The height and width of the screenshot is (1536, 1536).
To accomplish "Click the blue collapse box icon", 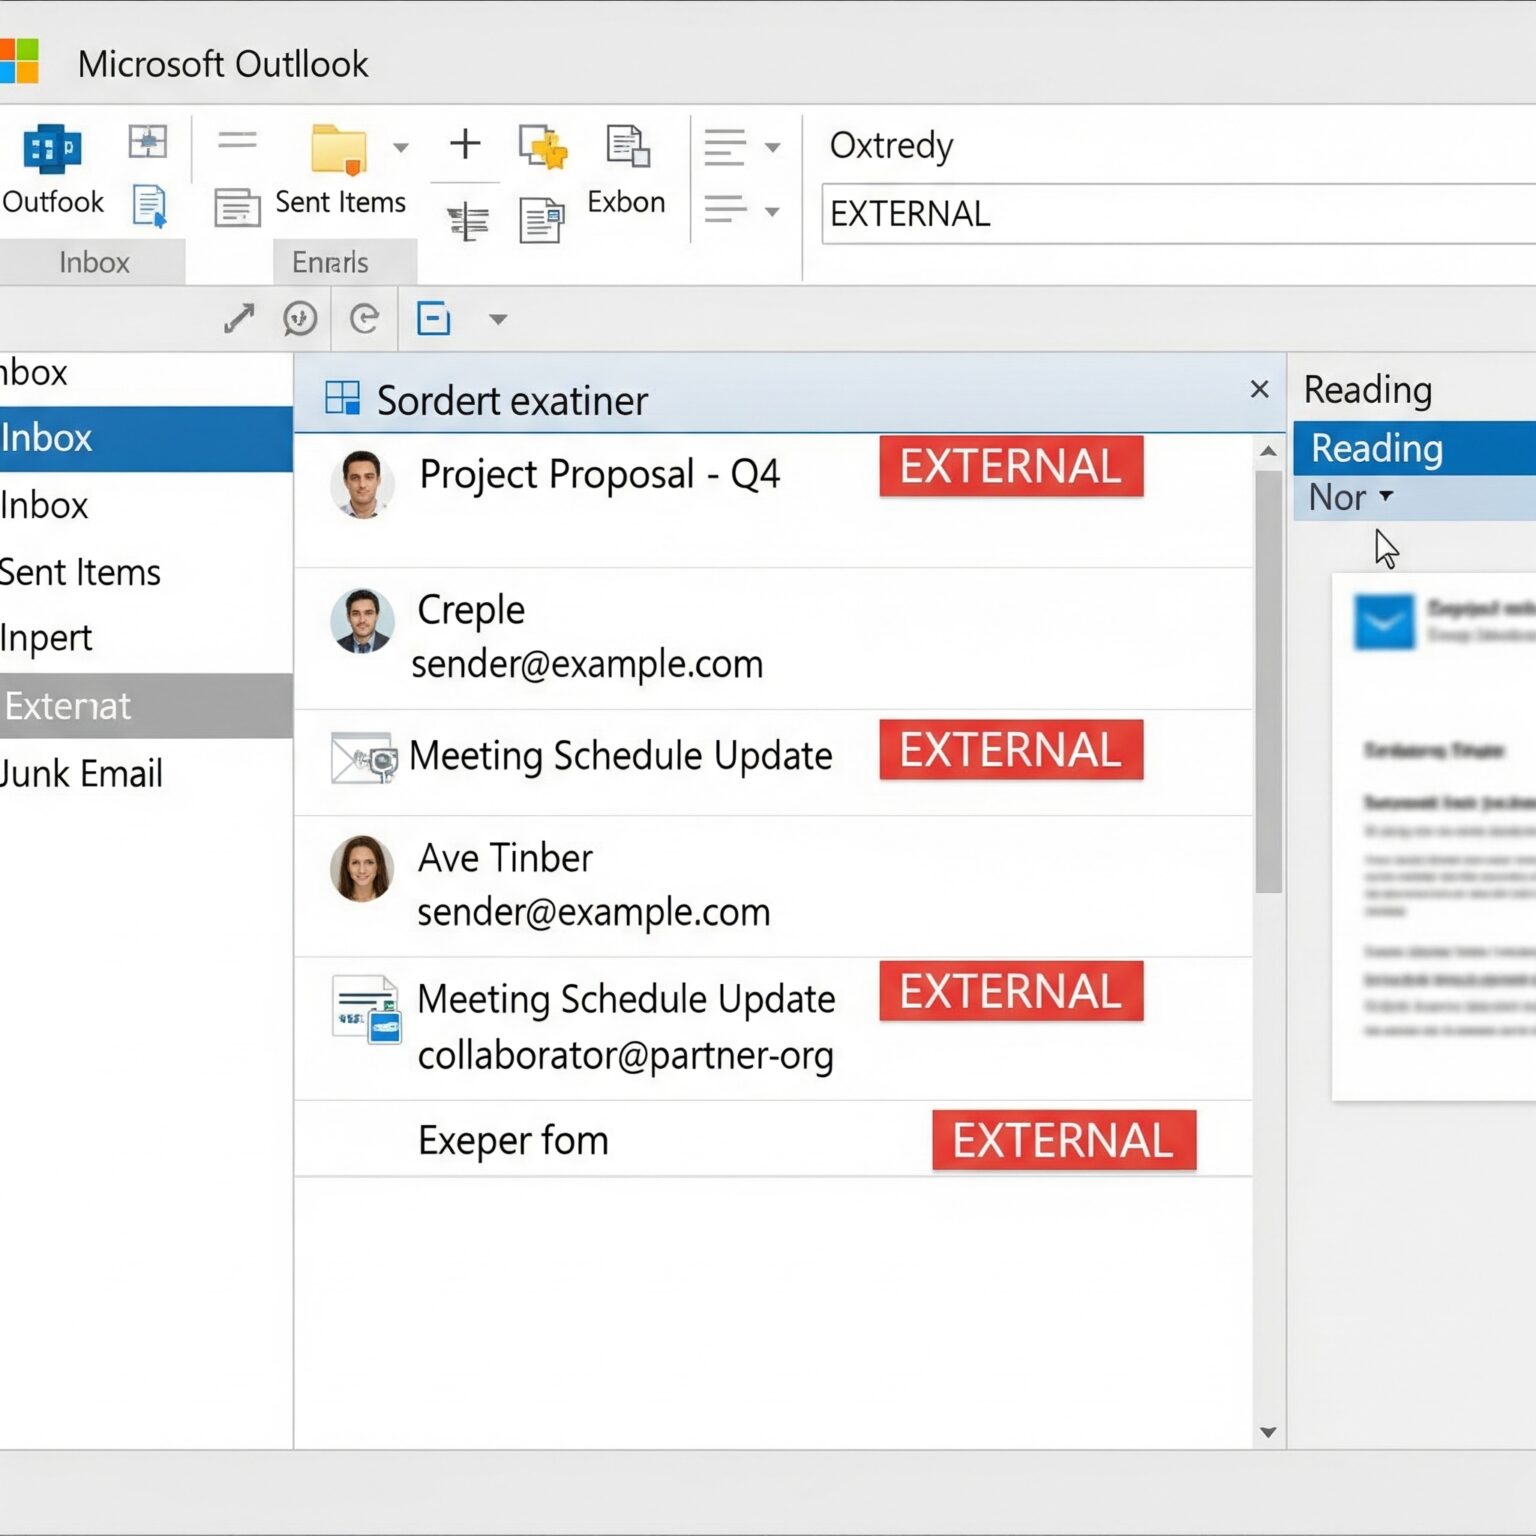I will click(433, 319).
